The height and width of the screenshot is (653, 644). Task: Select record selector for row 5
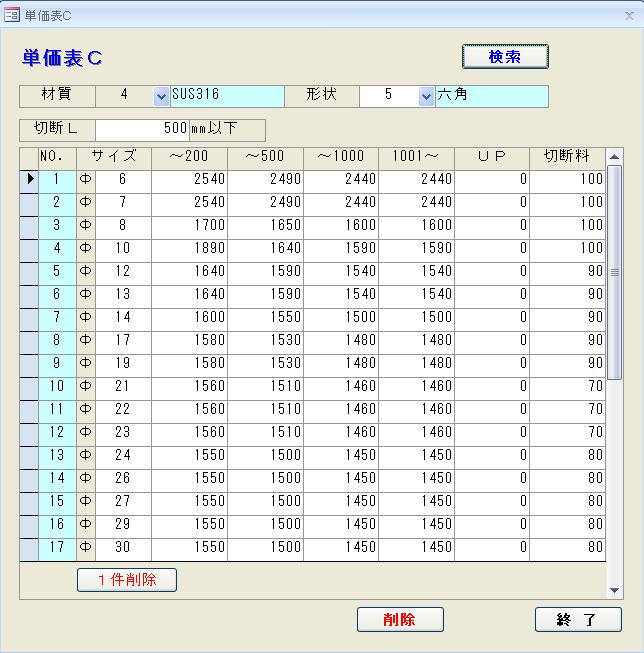[x=29, y=272]
